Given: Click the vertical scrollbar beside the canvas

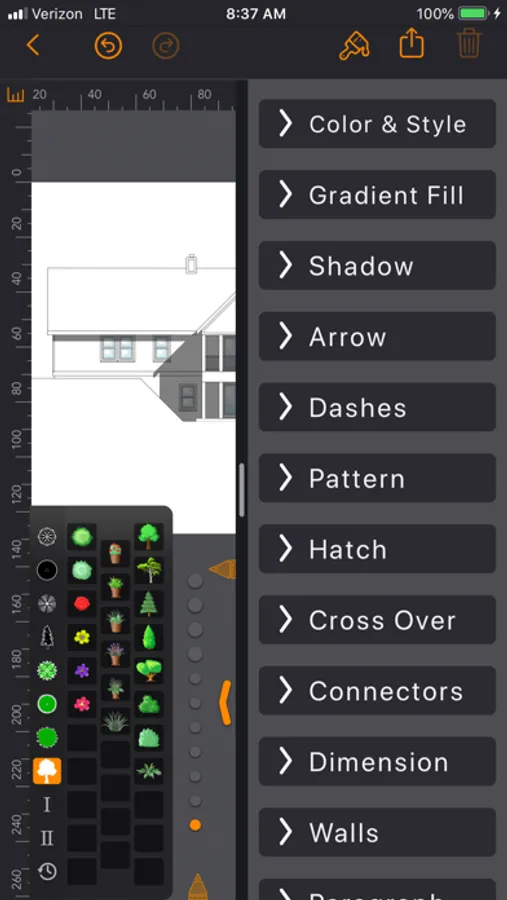Looking at the screenshot, I should click(x=242, y=490).
